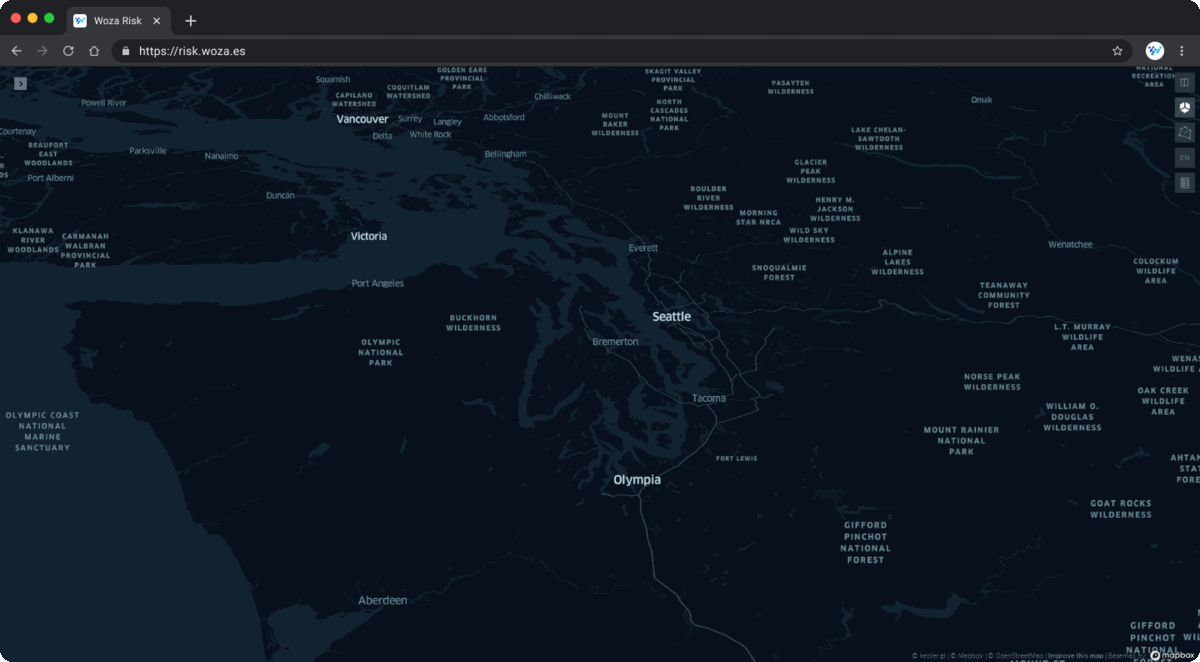Select the Woza Risk browser tab
The height and width of the screenshot is (662, 1200).
pyautogui.click(x=115, y=20)
